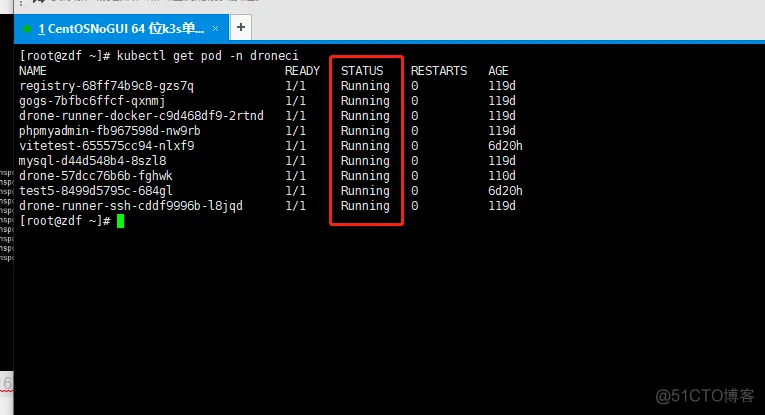This screenshot has height=415, width=765.
Task: Click the 110d age of drone-57dcc76b6b pod
Action: click(502, 176)
